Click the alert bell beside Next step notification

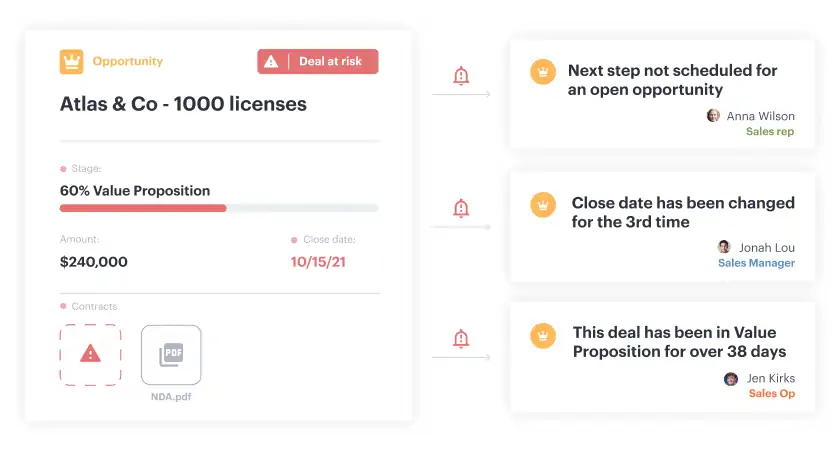coord(461,76)
